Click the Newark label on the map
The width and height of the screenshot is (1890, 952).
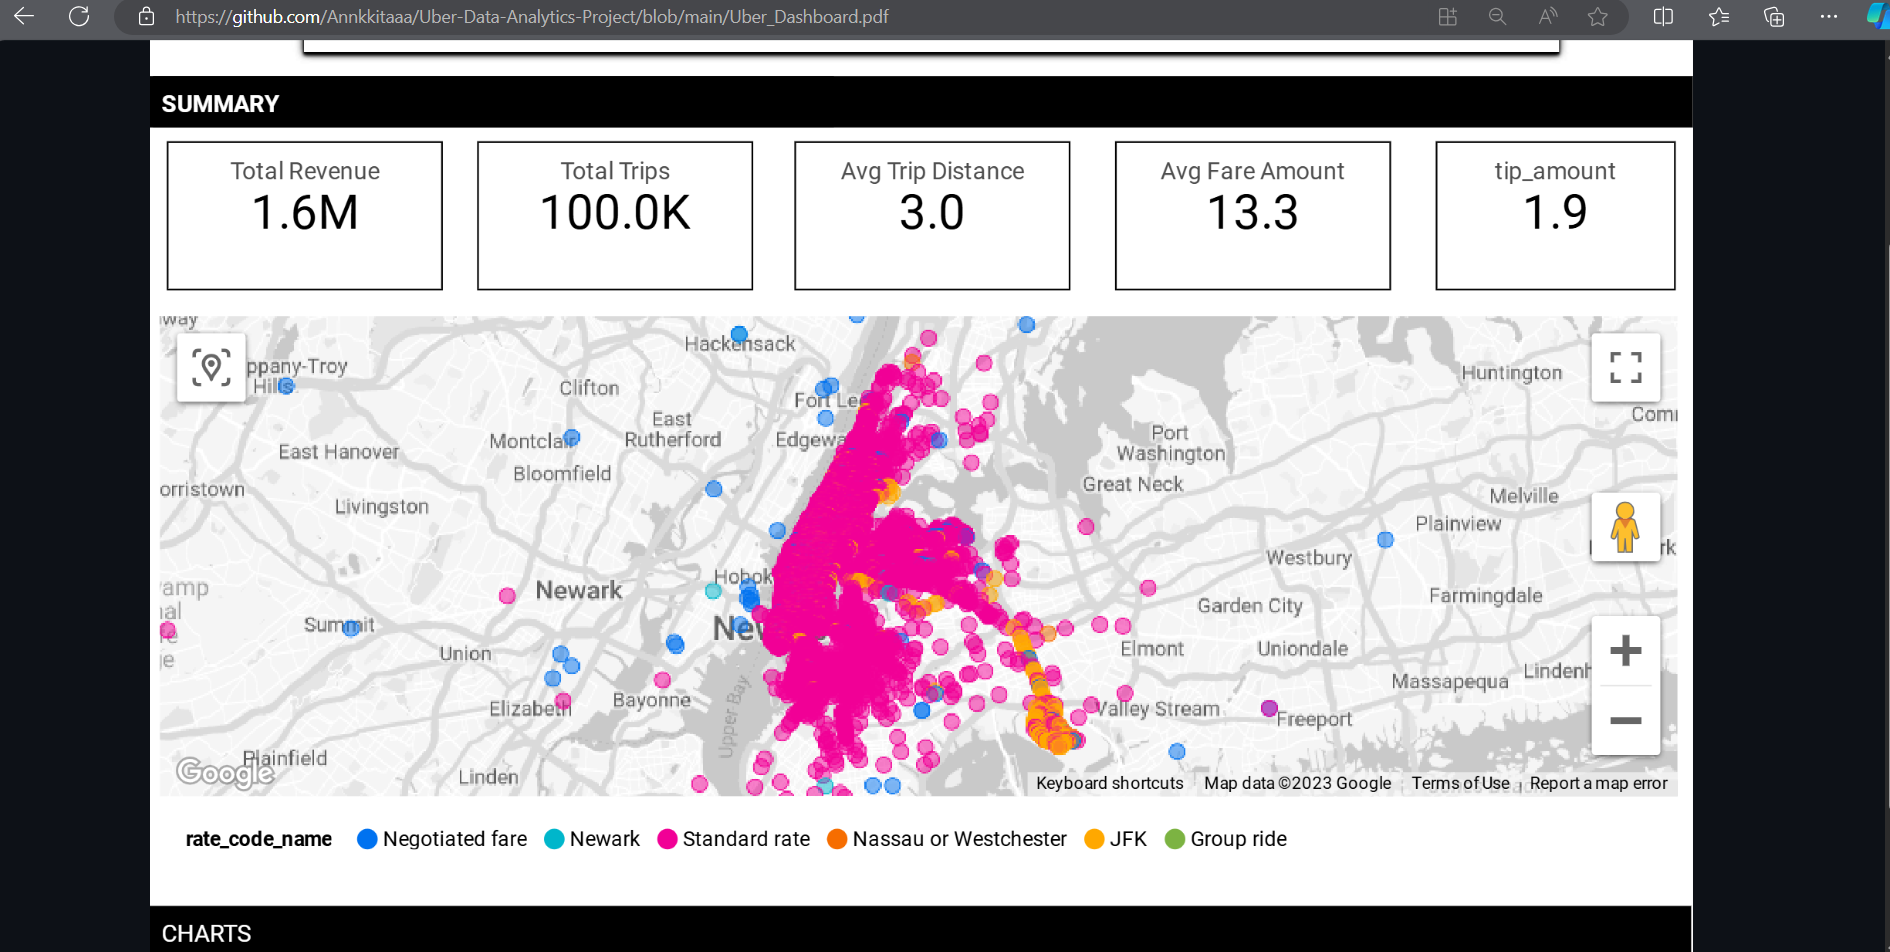pyautogui.click(x=578, y=590)
